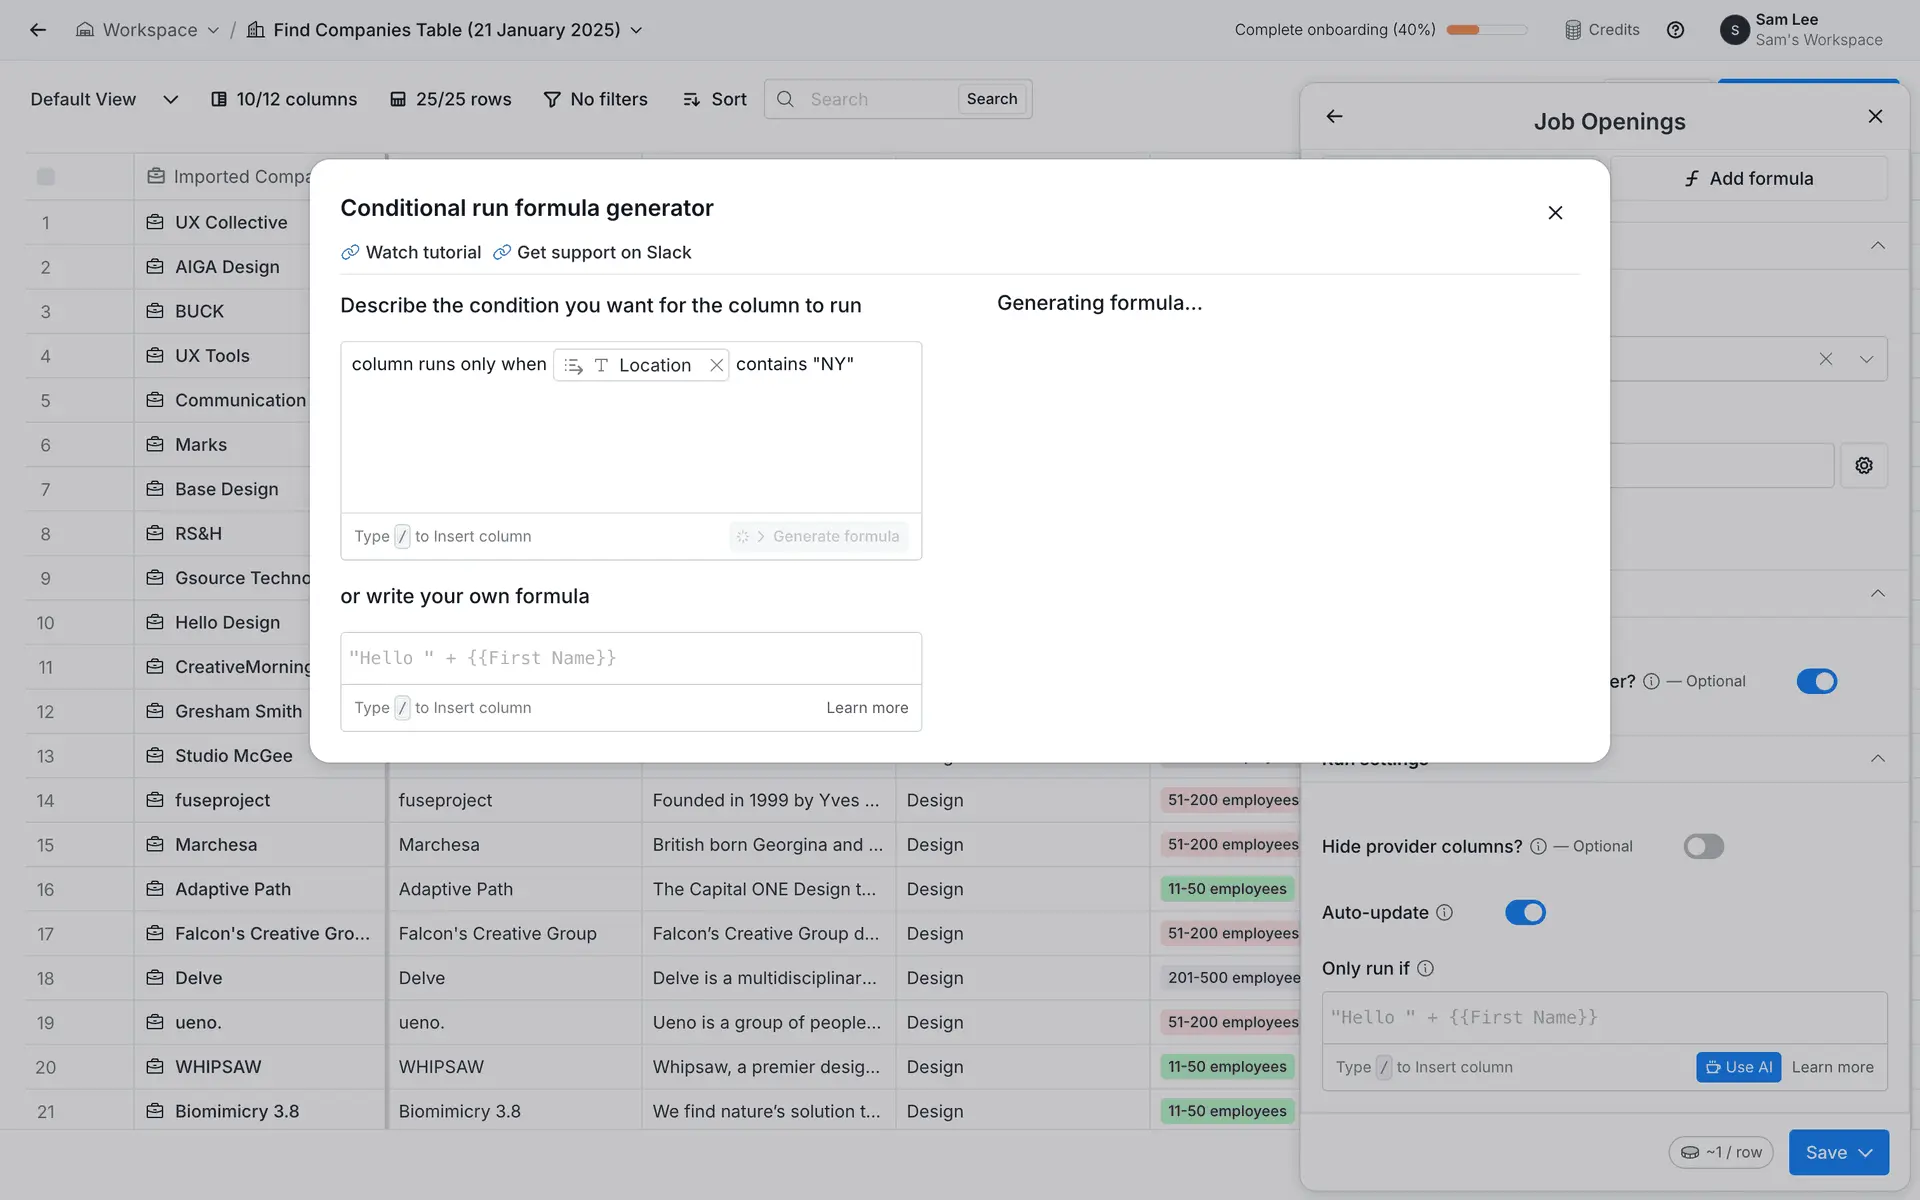
Task: Open the No filters menu
Action: click(596, 99)
